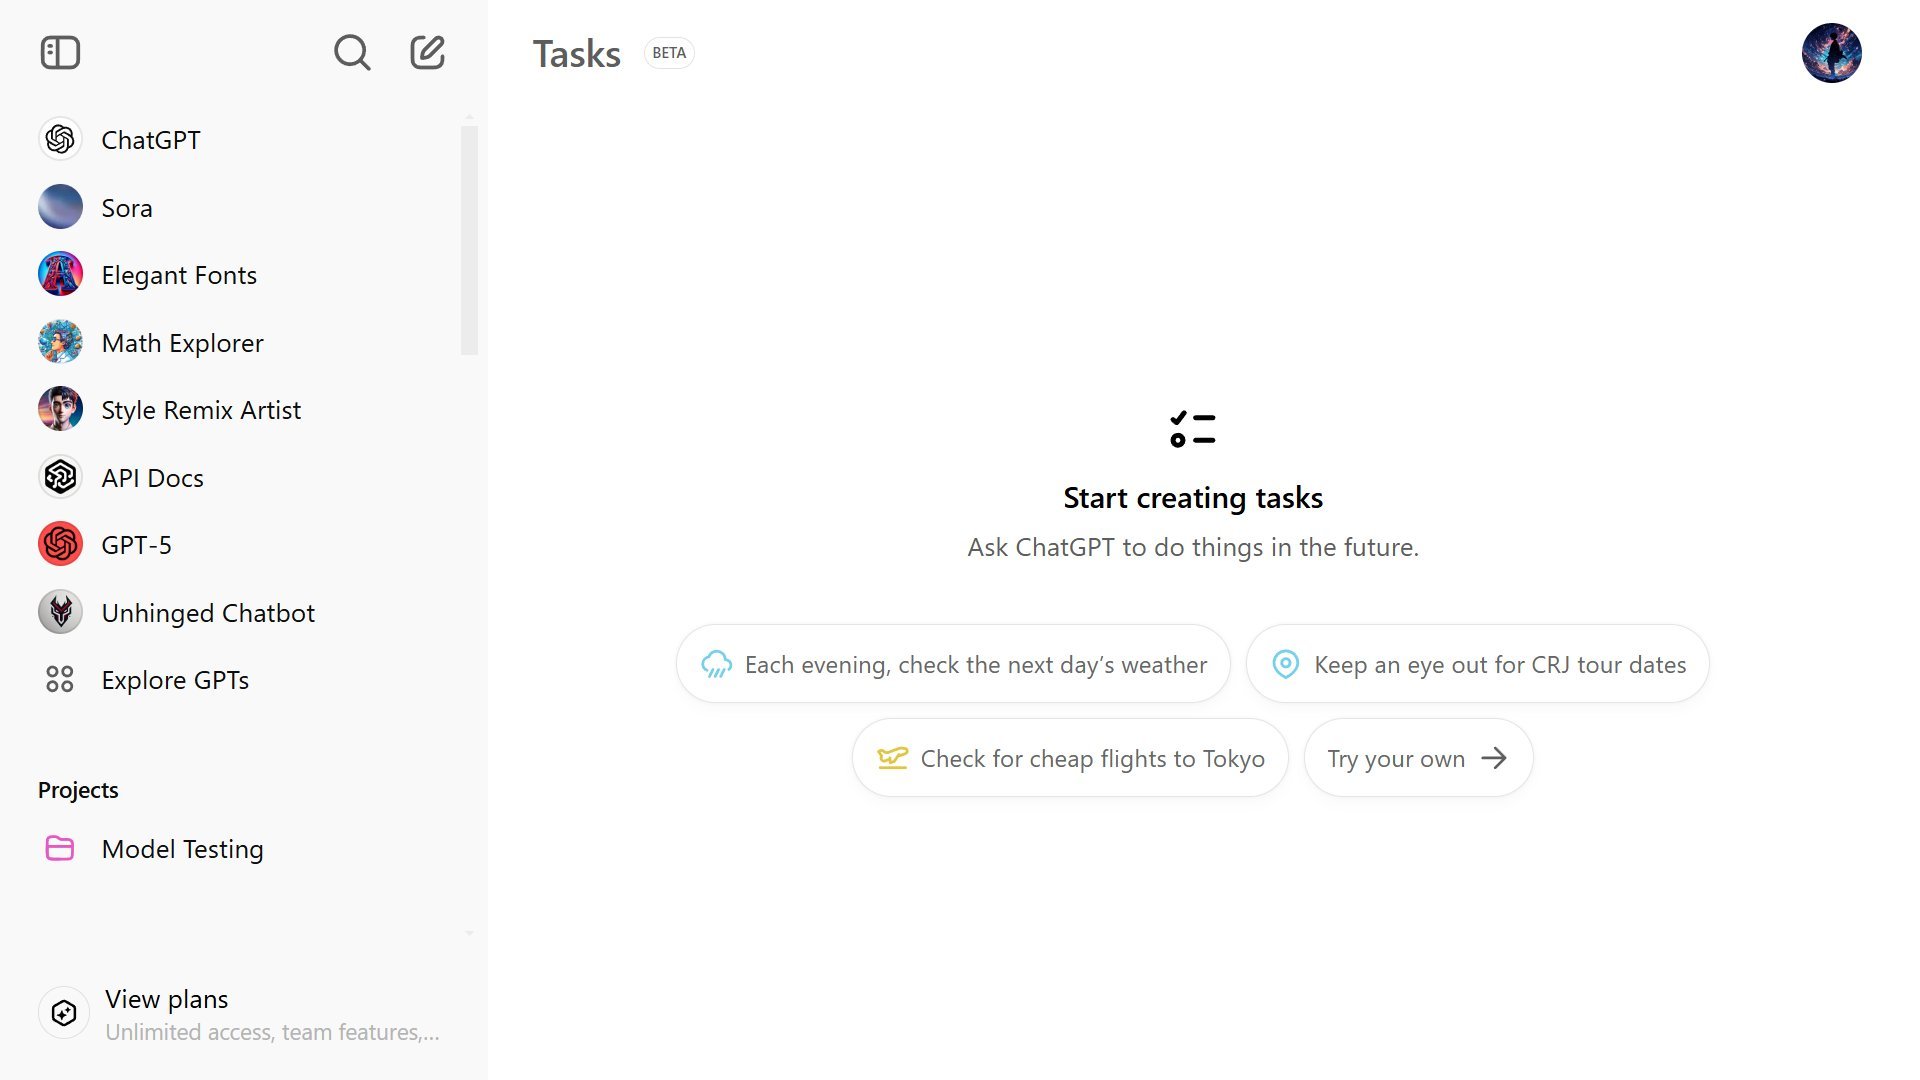Screen dimensions: 1920x1080
Task: Choose the evening weather check suggestion
Action: coord(954,665)
